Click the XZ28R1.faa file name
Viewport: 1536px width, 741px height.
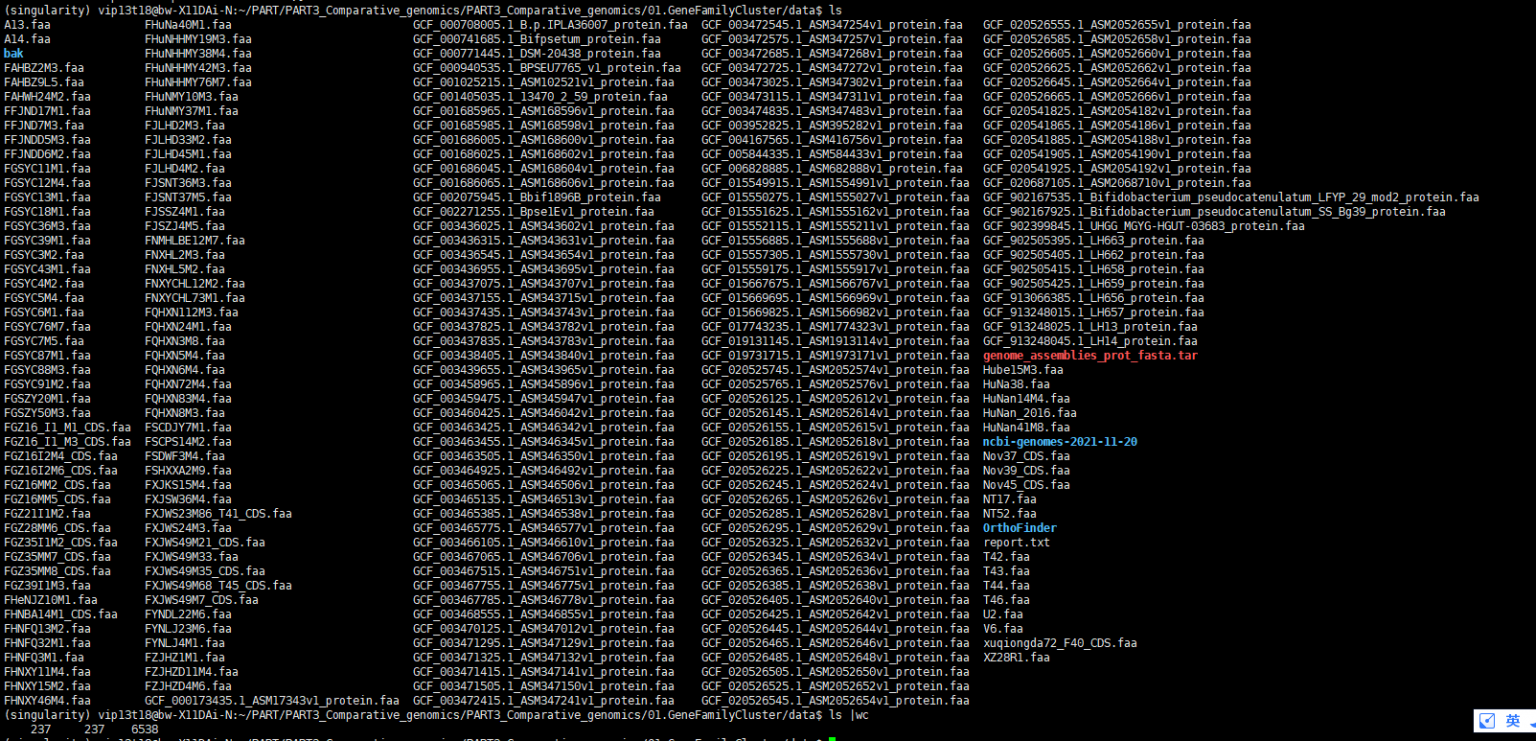(1016, 658)
